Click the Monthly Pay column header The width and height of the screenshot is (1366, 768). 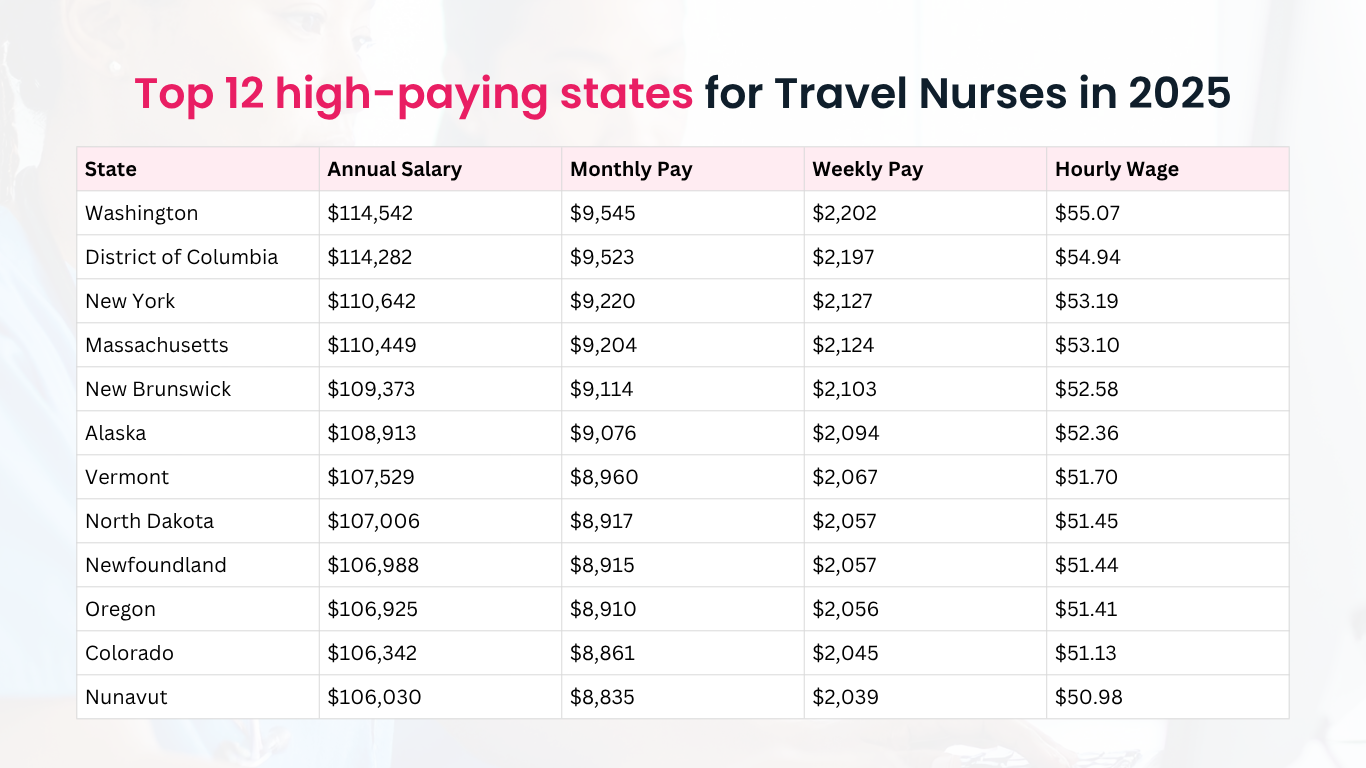click(631, 169)
